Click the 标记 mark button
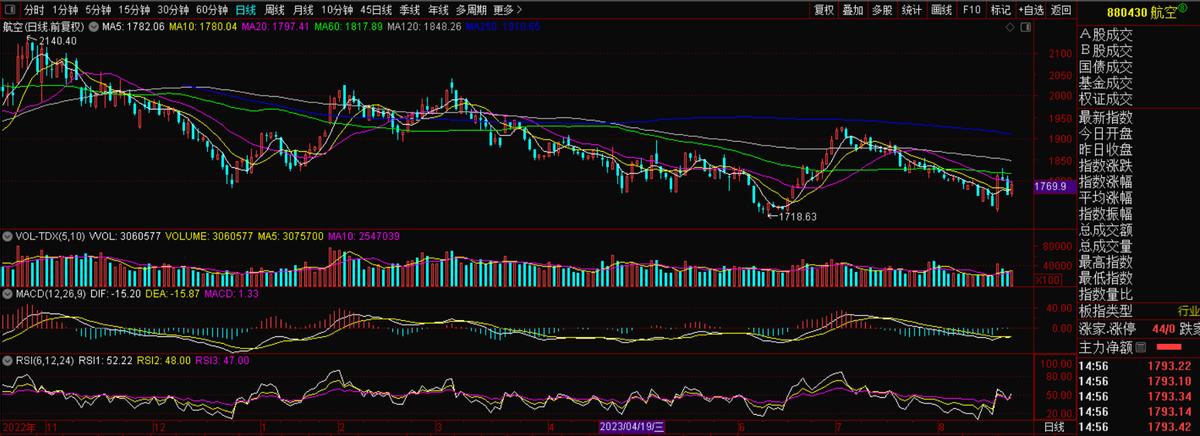The height and width of the screenshot is (436, 1200). 1000,9
